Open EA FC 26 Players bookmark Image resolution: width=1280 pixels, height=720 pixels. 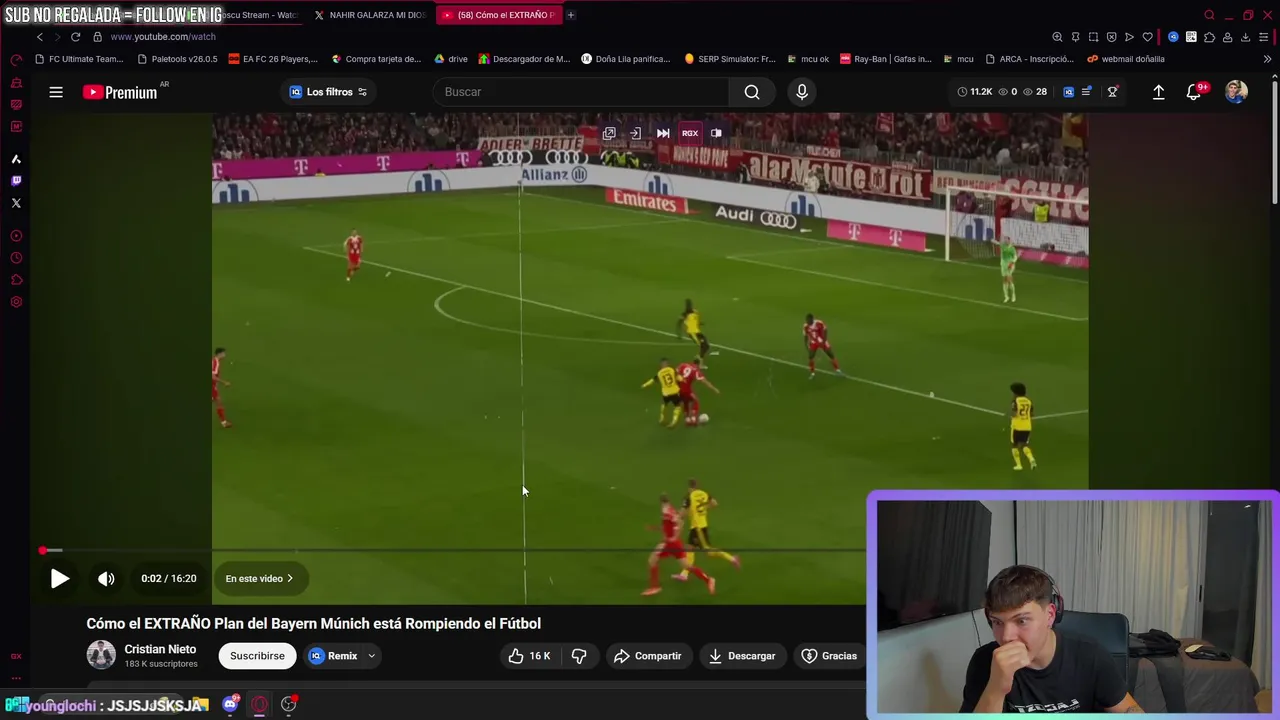click(273, 59)
